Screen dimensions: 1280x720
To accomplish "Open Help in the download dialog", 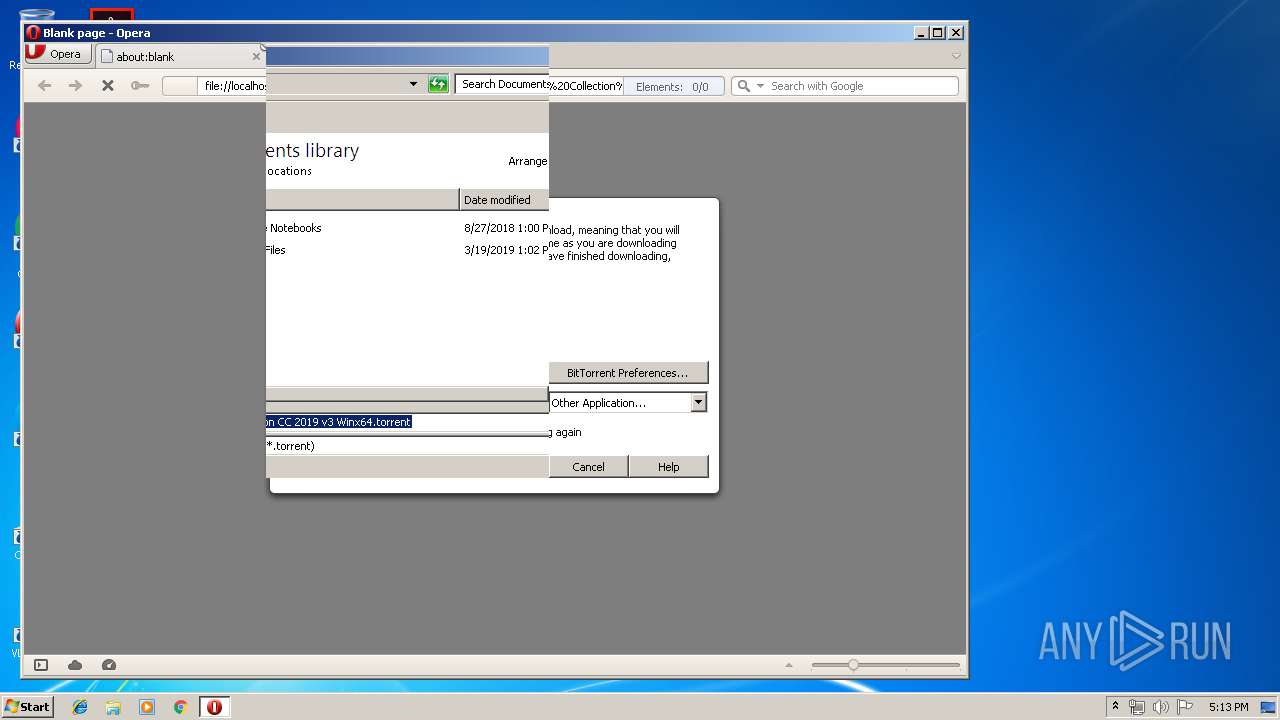I will click(668, 467).
